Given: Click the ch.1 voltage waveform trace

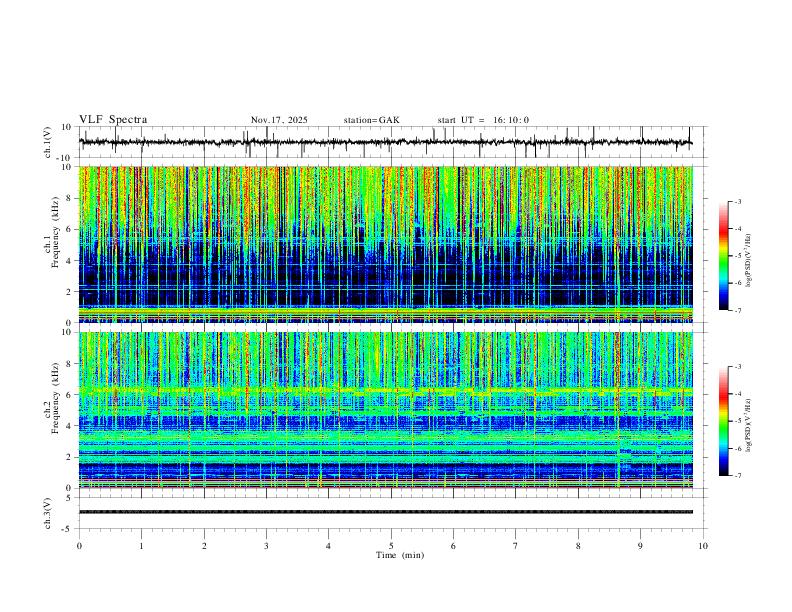Looking at the screenshot, I should pos(385,142).
